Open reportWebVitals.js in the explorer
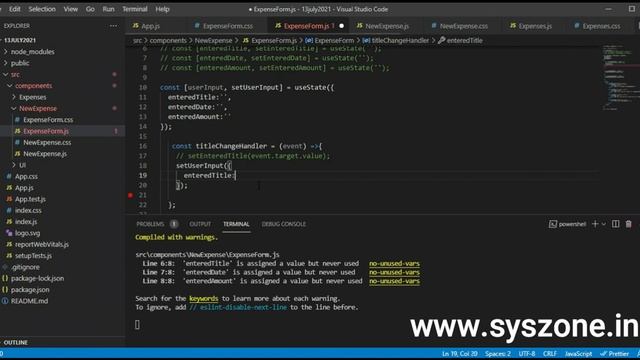 (x=42, y=244)
